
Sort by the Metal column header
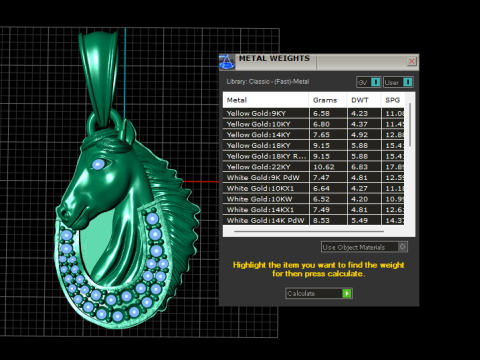[x=266, y=100]
